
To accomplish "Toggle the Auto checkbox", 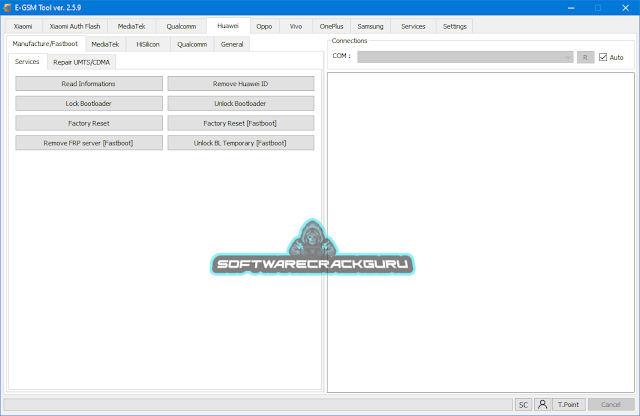I will click(x=603, y=57).
